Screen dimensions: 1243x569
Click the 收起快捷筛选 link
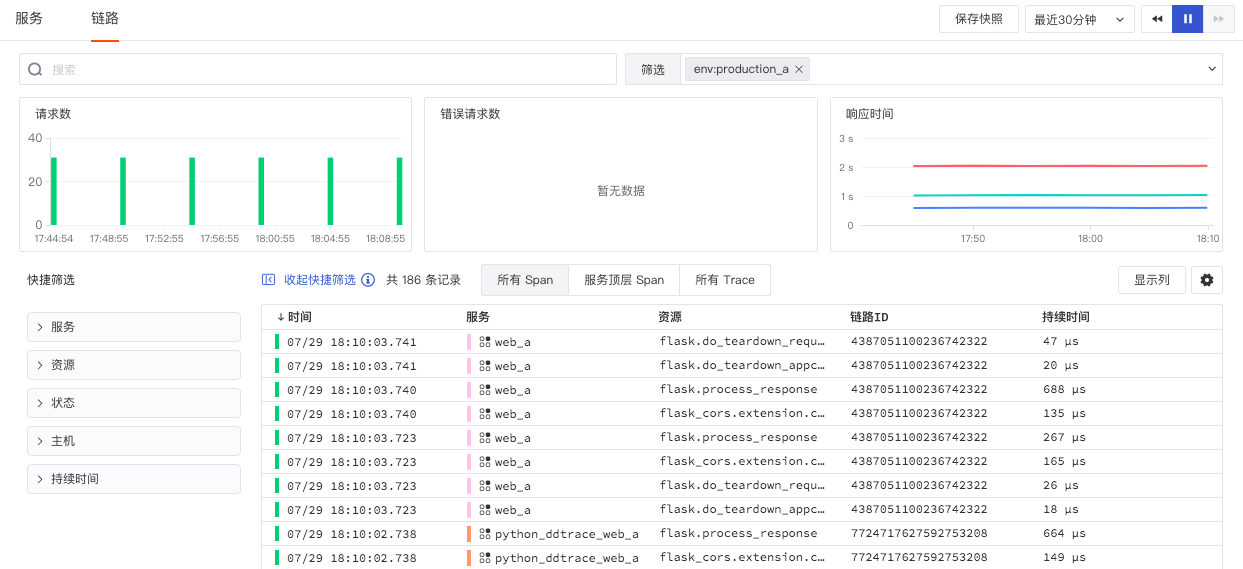319,280
